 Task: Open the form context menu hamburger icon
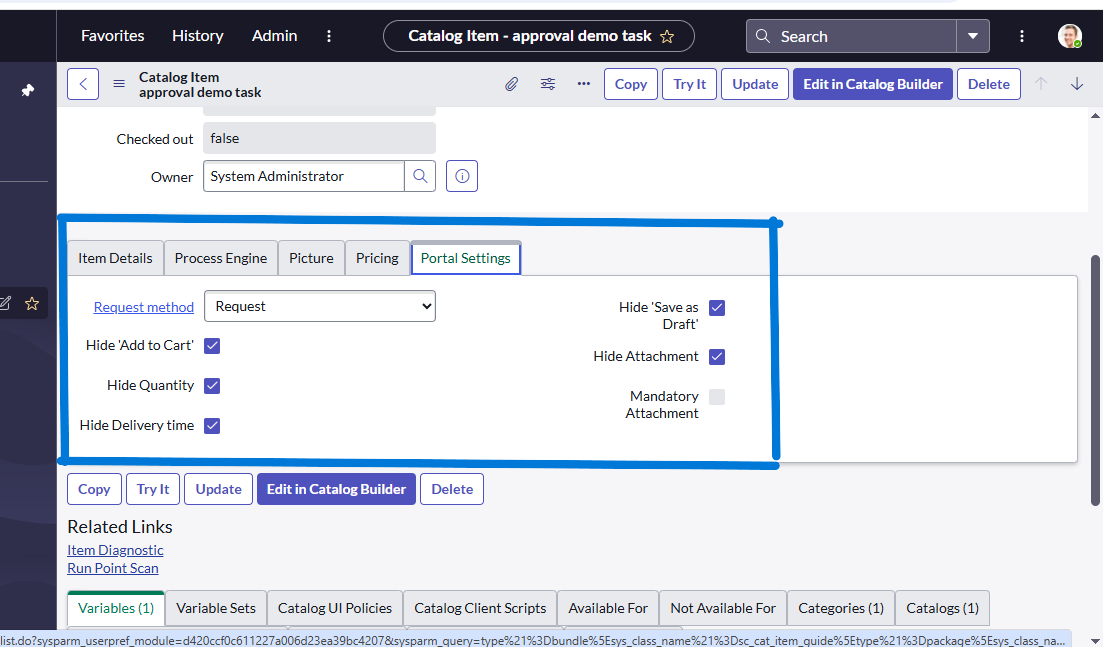click(x=117, y=83)
